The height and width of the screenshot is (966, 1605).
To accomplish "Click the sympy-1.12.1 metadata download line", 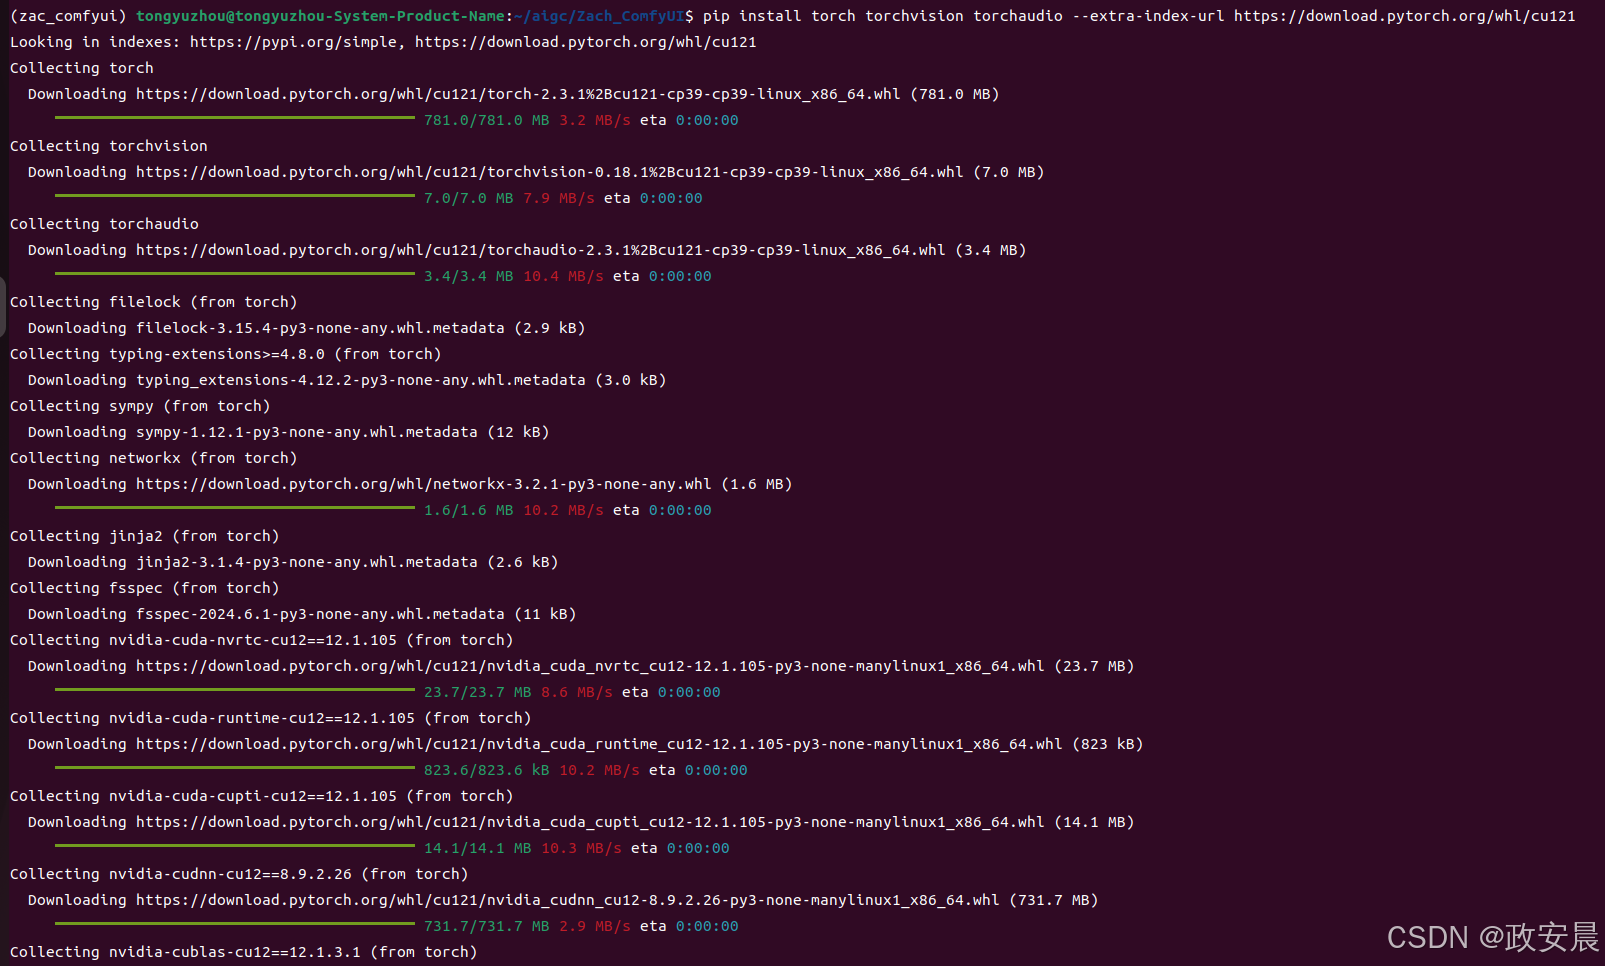I will coord(289,432).
